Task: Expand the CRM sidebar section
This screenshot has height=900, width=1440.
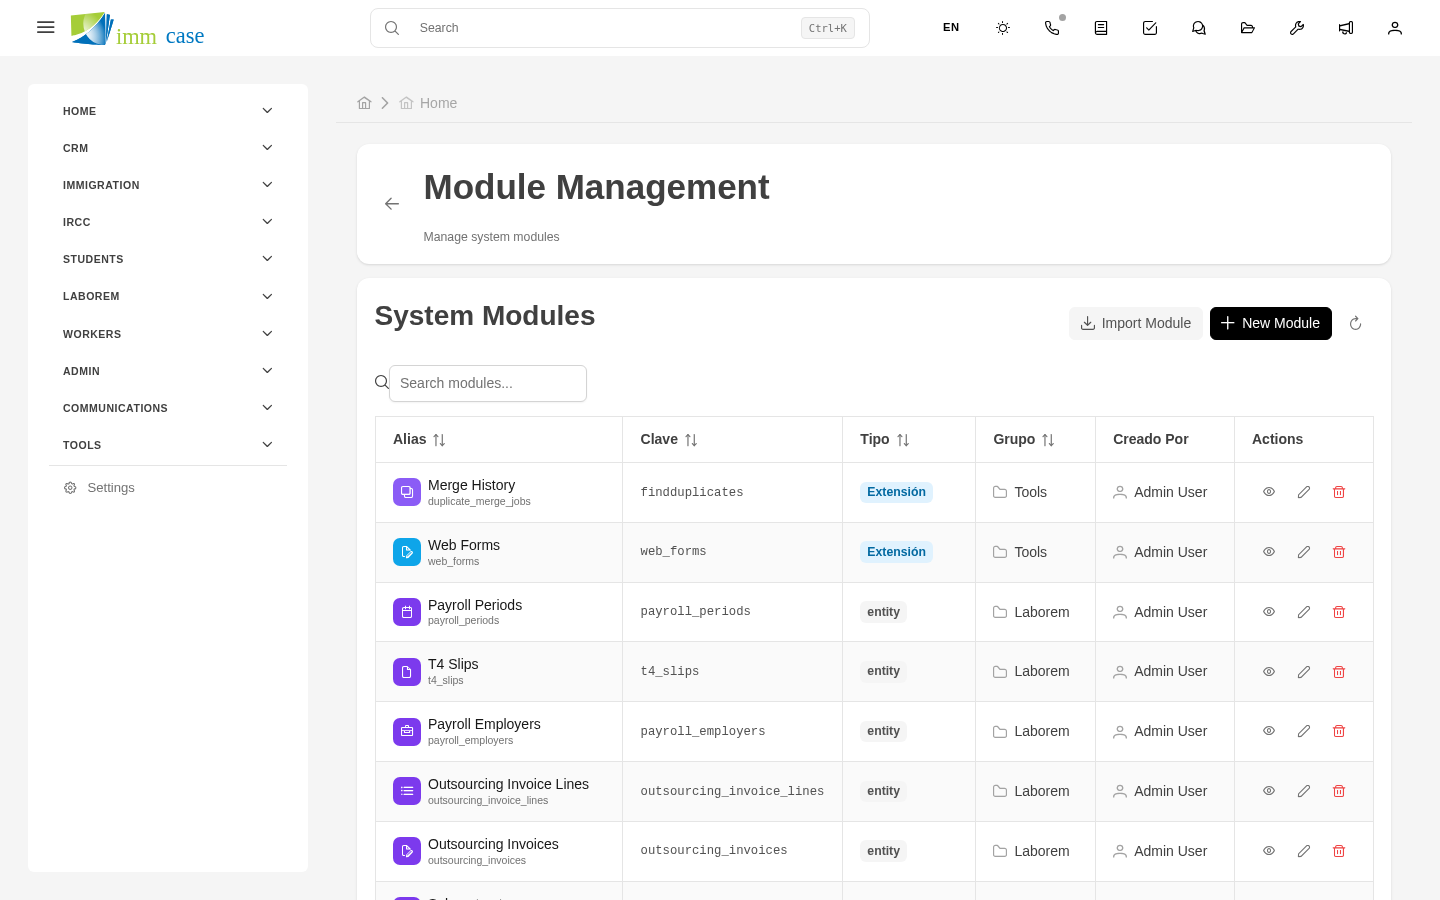Action: coord(168,148)
